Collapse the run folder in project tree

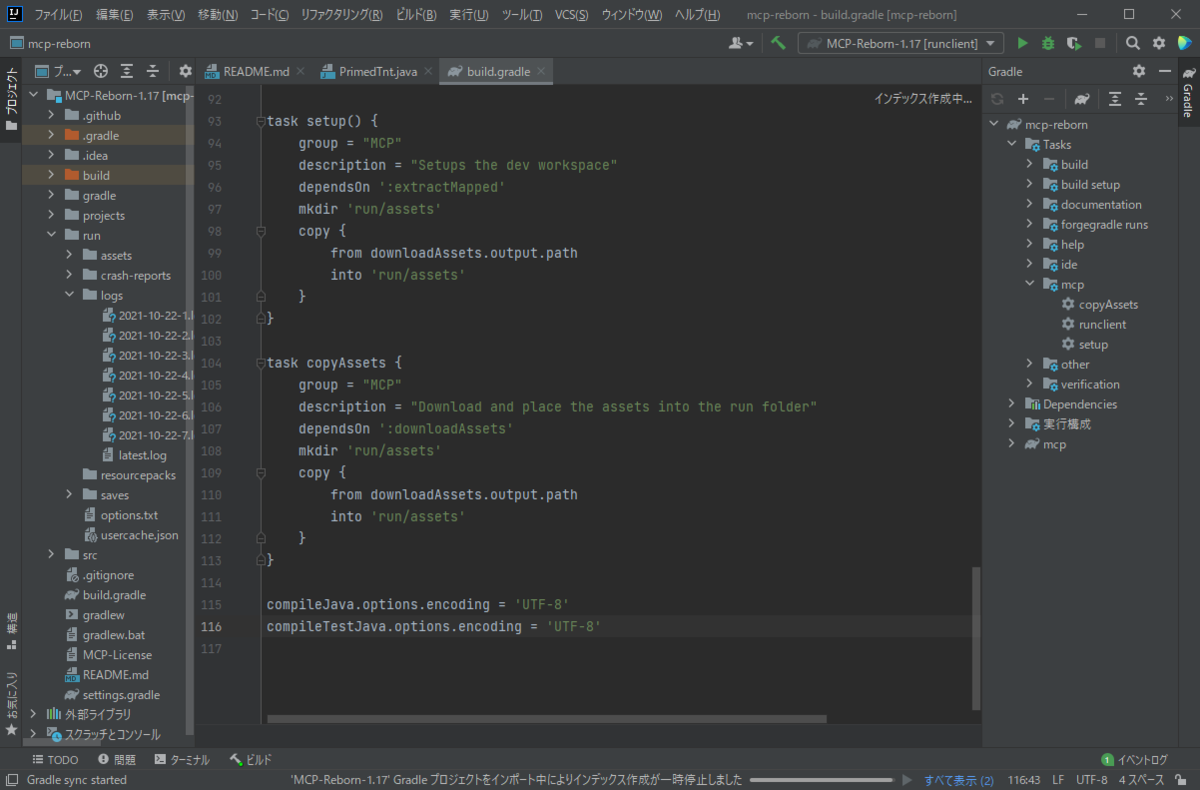click(52, 235)
